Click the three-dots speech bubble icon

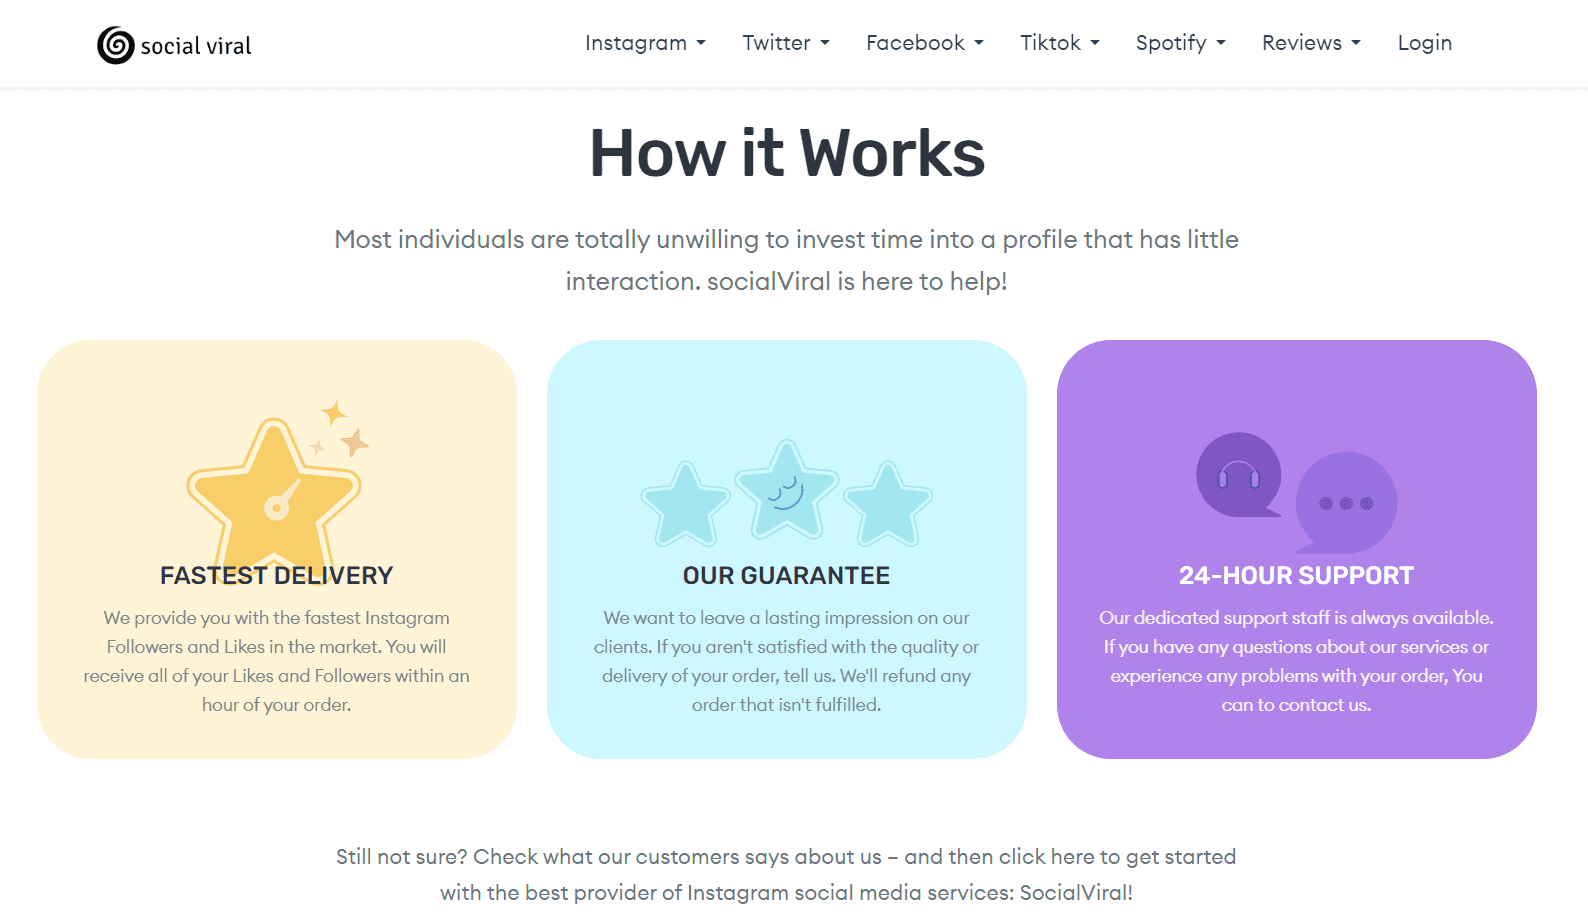pos(1346,503)
